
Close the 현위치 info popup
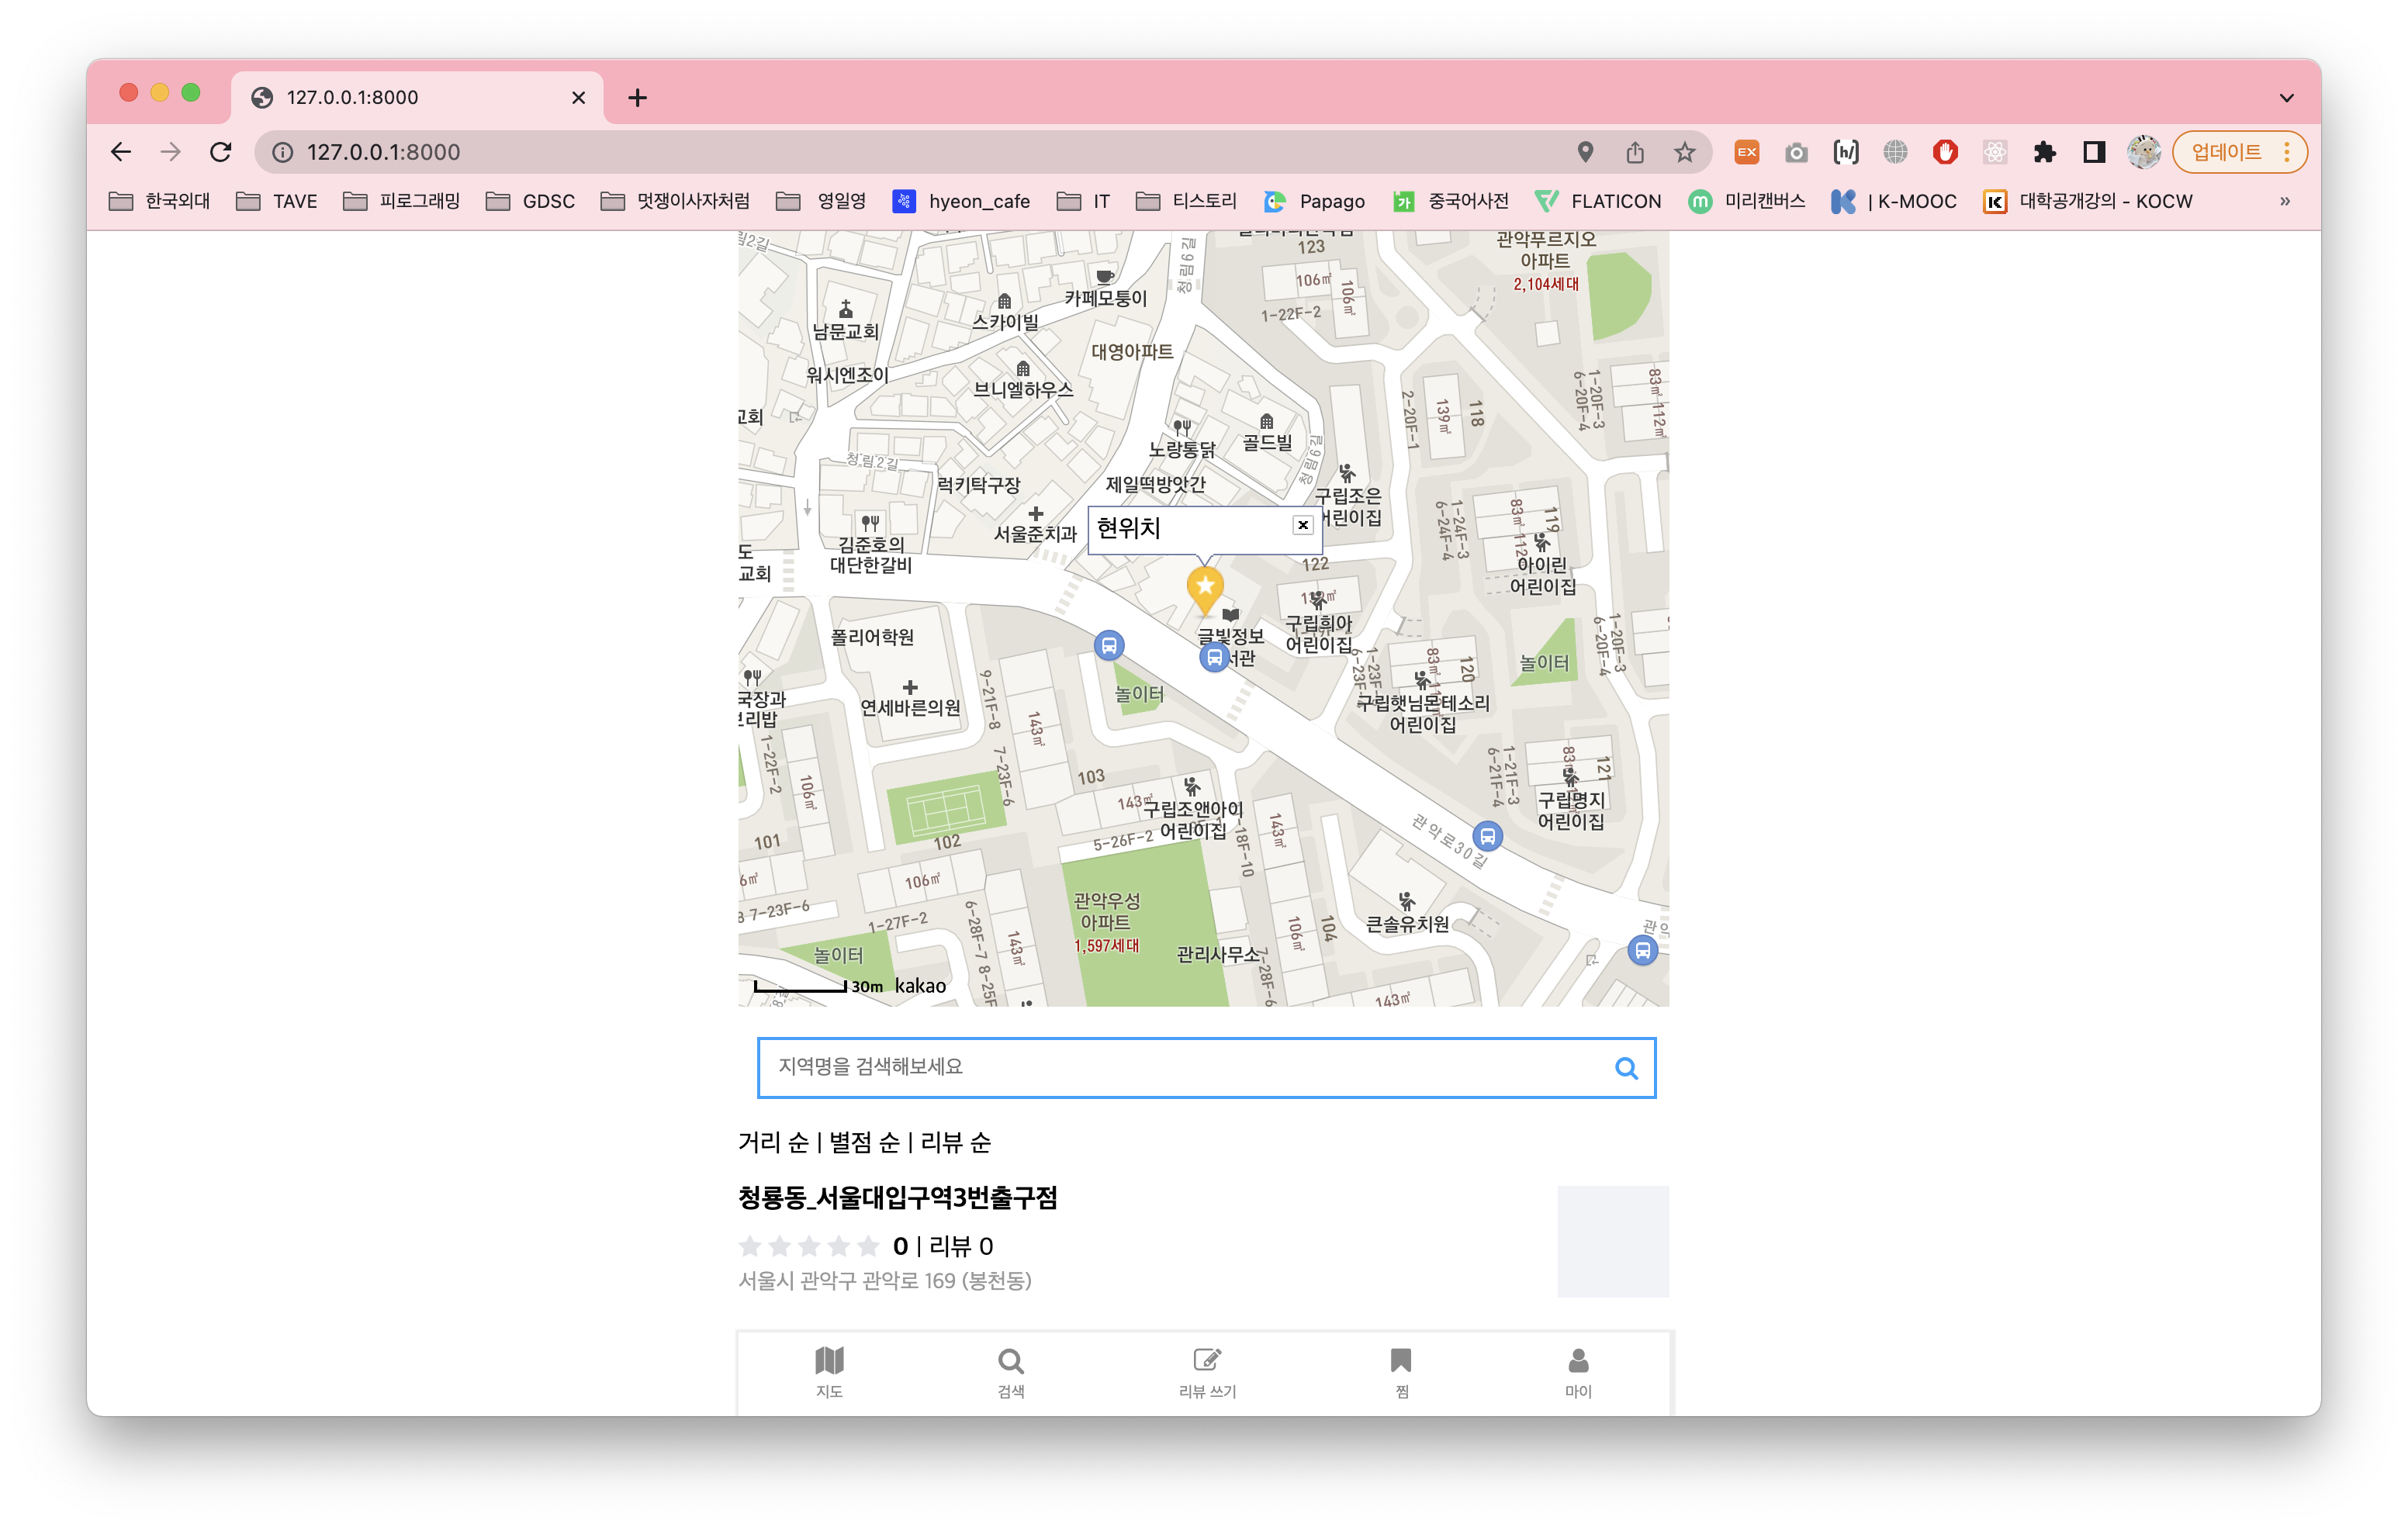pos(1302,525)
